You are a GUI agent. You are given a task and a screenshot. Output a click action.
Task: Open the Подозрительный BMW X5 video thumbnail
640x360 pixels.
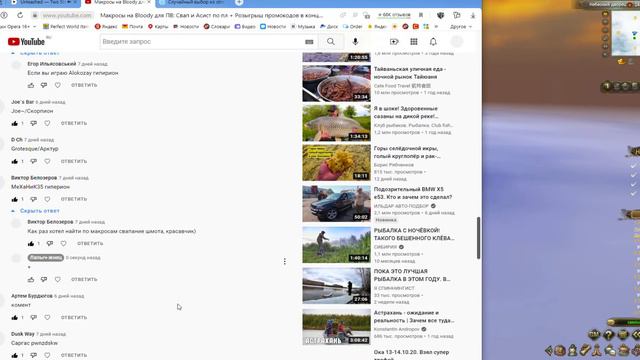point(336,203)
